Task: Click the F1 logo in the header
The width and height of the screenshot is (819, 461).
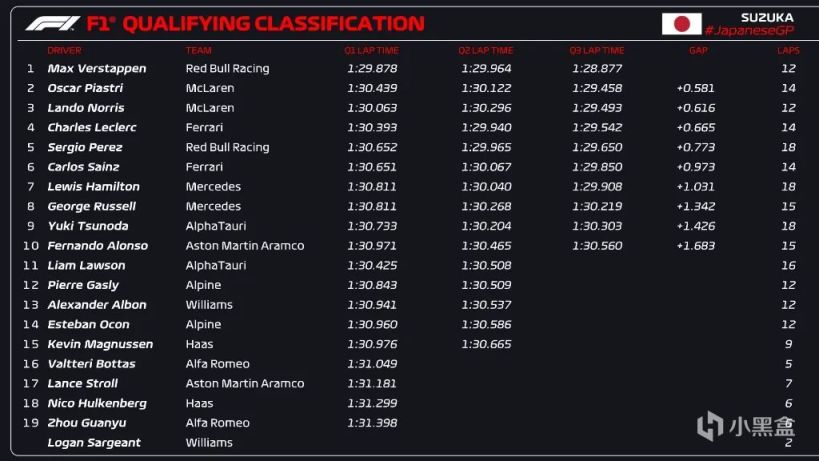Action: pos(52,23)
